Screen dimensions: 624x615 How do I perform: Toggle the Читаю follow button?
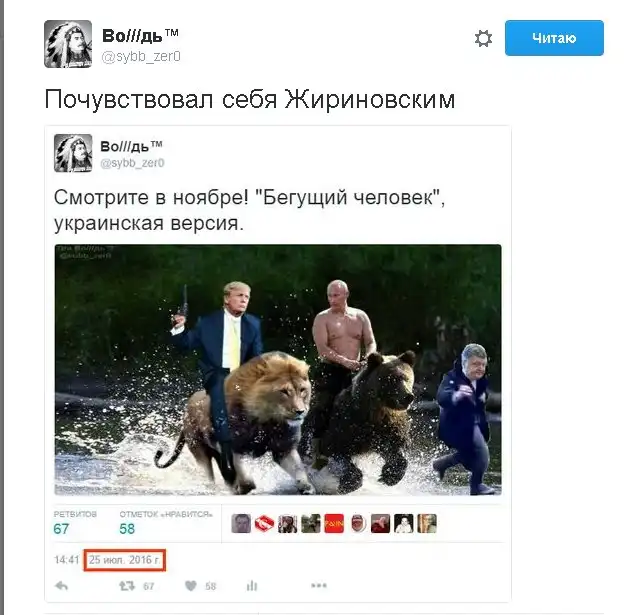click(x=554, y=38)
